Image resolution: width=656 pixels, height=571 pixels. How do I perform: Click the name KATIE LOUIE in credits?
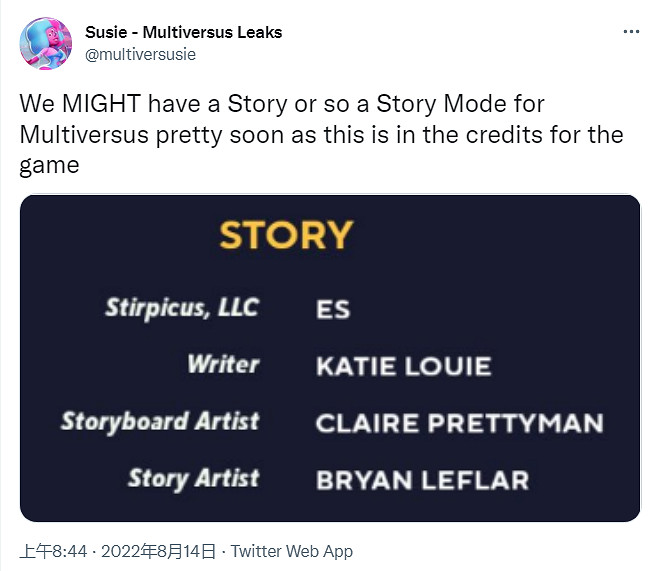(403, 366)
